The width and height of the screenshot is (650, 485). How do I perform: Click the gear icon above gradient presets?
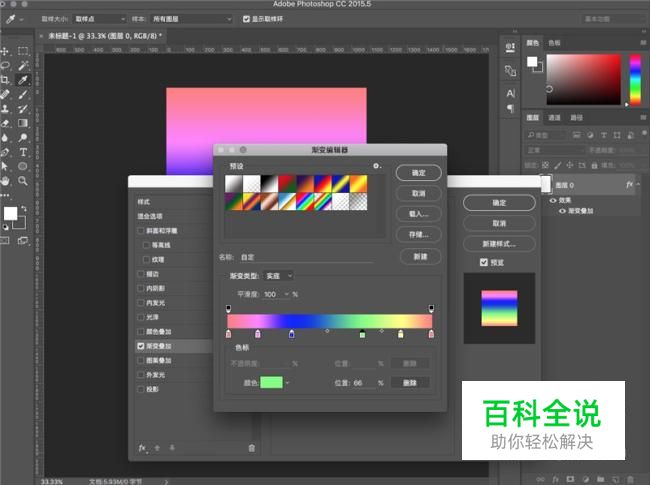point(376,166)
